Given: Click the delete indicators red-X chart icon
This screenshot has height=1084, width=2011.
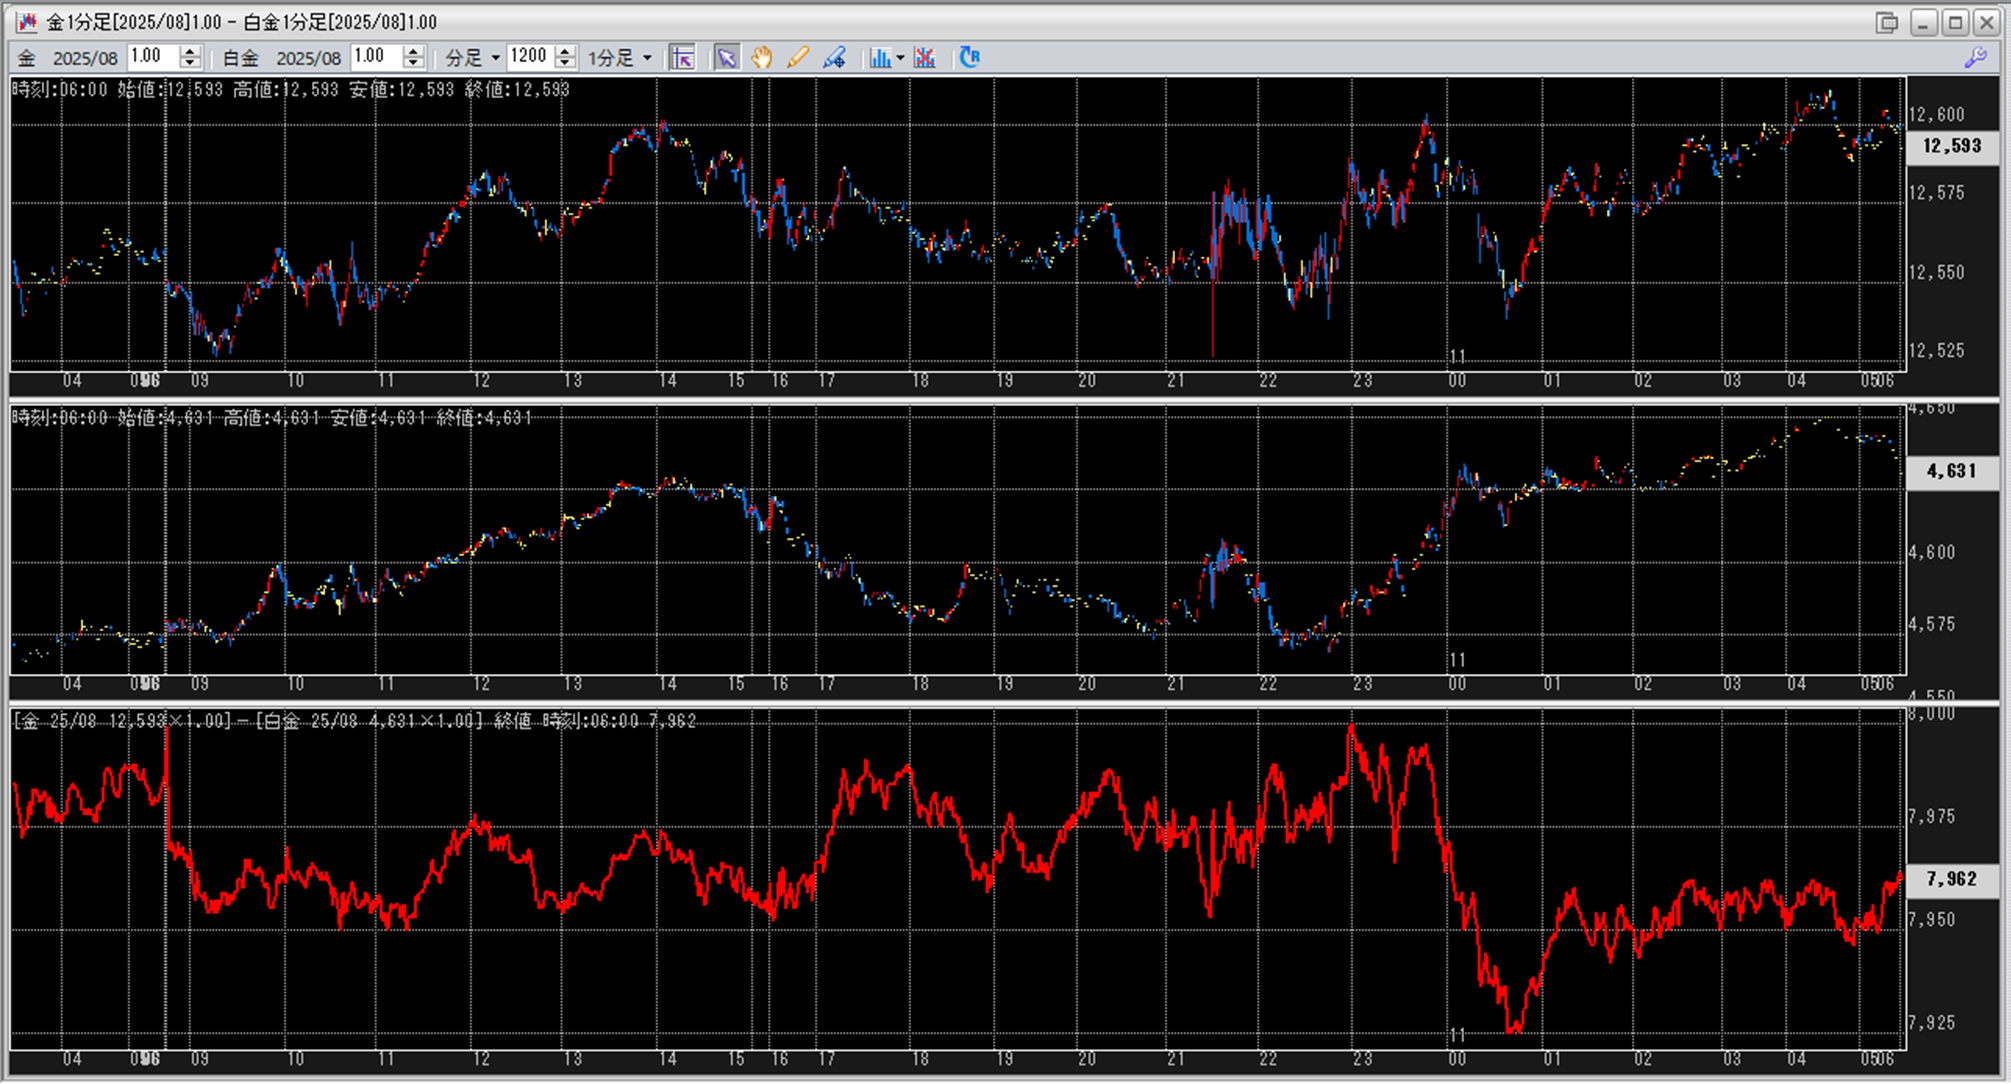Looking at the screenshot, I should click(925, 58).
